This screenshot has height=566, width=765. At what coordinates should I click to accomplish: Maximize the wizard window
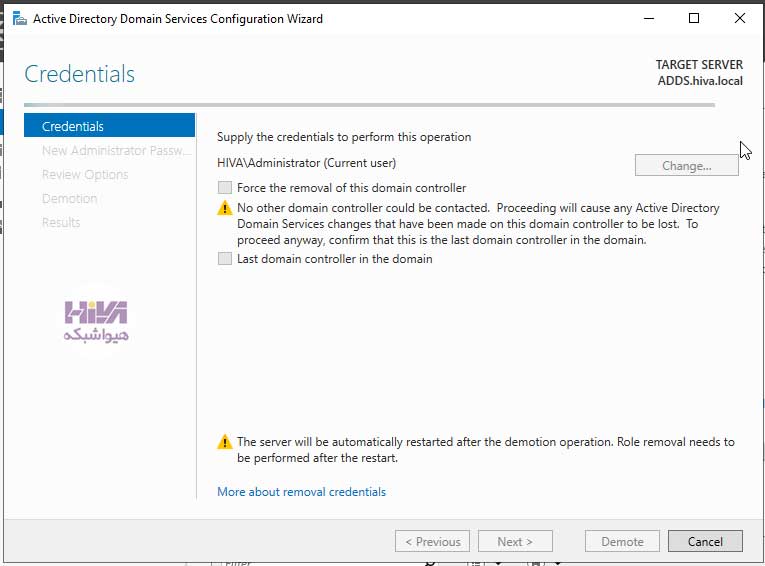[694, 19]
